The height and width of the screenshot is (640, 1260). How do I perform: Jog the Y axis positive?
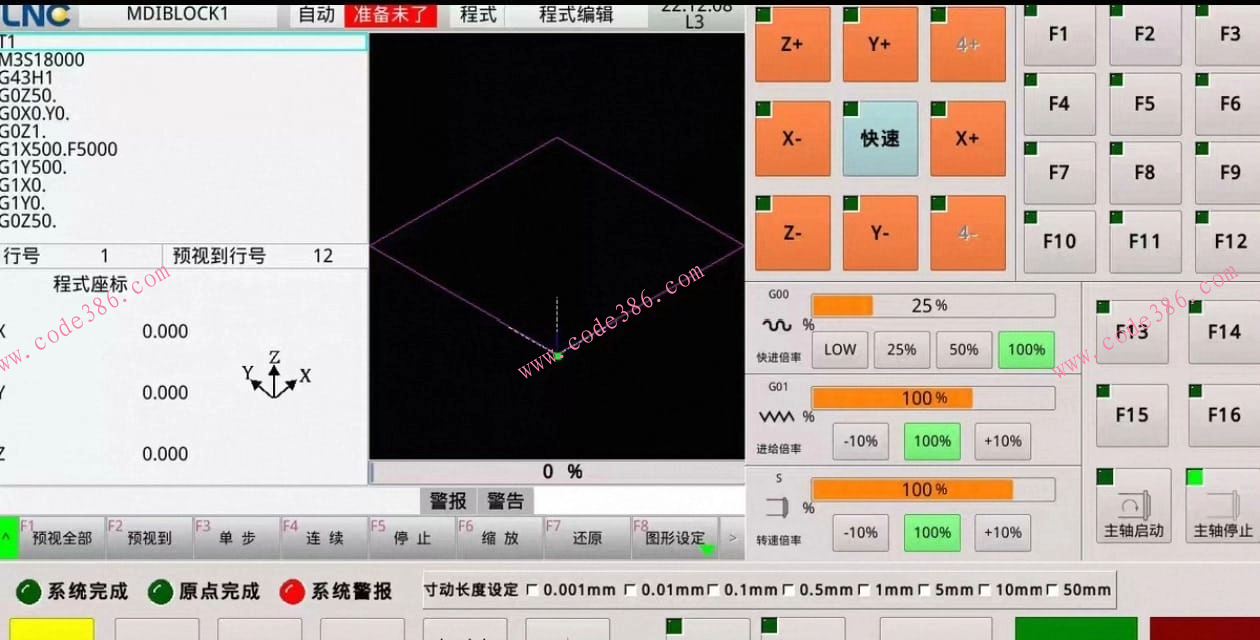[x=880, y=44]
